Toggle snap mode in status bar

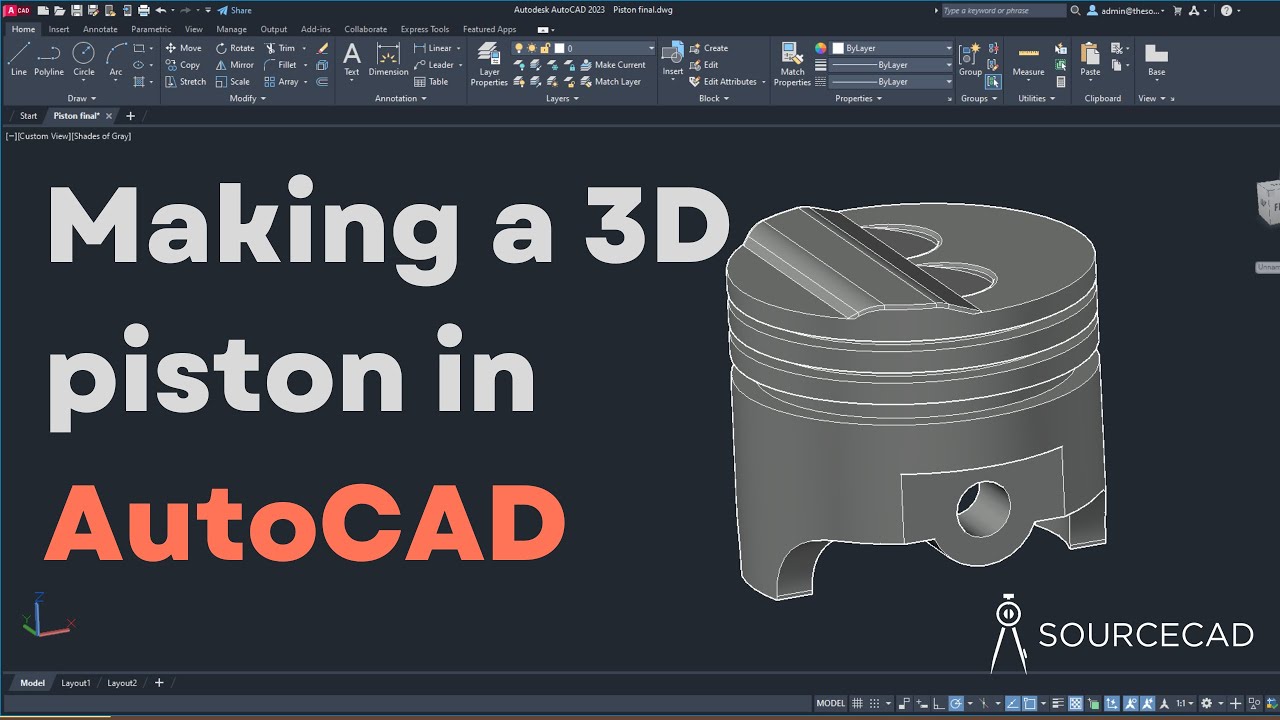pos(875,704)
